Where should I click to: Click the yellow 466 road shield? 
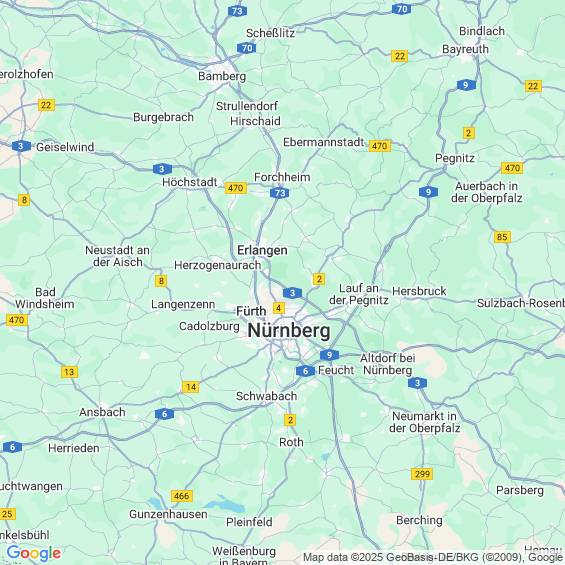[182, 496]
